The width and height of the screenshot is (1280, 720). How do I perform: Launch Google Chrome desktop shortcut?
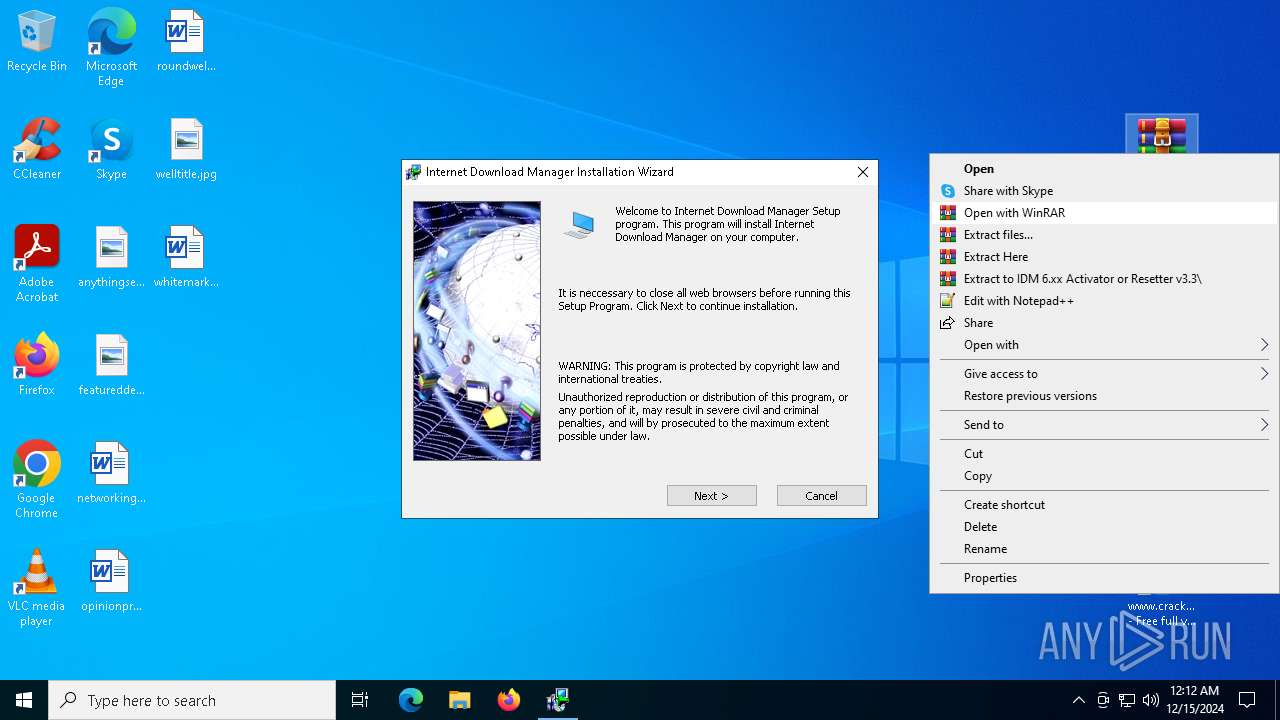(37, 480)
